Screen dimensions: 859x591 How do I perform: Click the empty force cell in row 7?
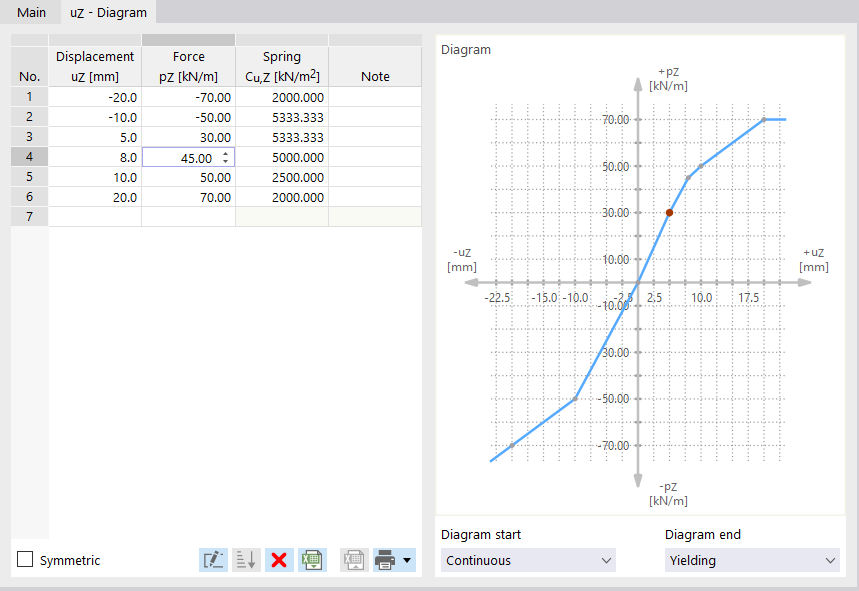coord(188,216)
